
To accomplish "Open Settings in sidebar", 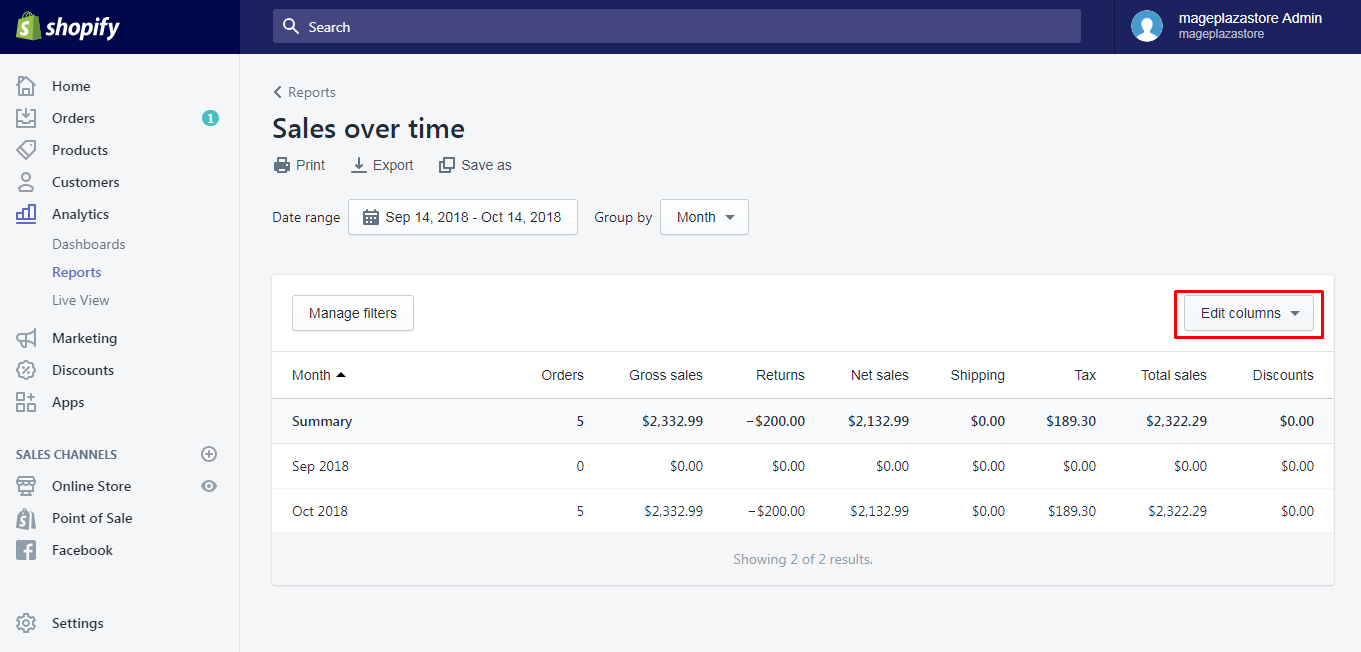I will click(78, 623).
